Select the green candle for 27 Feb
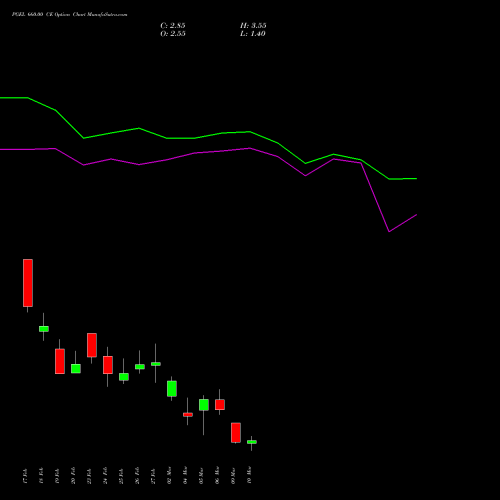 click(156, 364)
